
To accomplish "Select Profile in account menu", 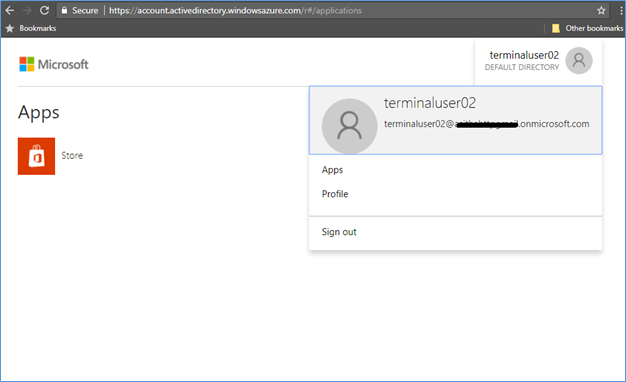I will [x=335, y=194].
